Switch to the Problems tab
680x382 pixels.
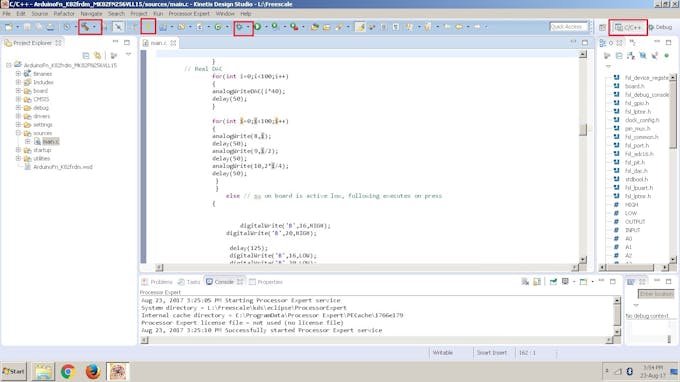pyautogui.click(x=157, y=282)
